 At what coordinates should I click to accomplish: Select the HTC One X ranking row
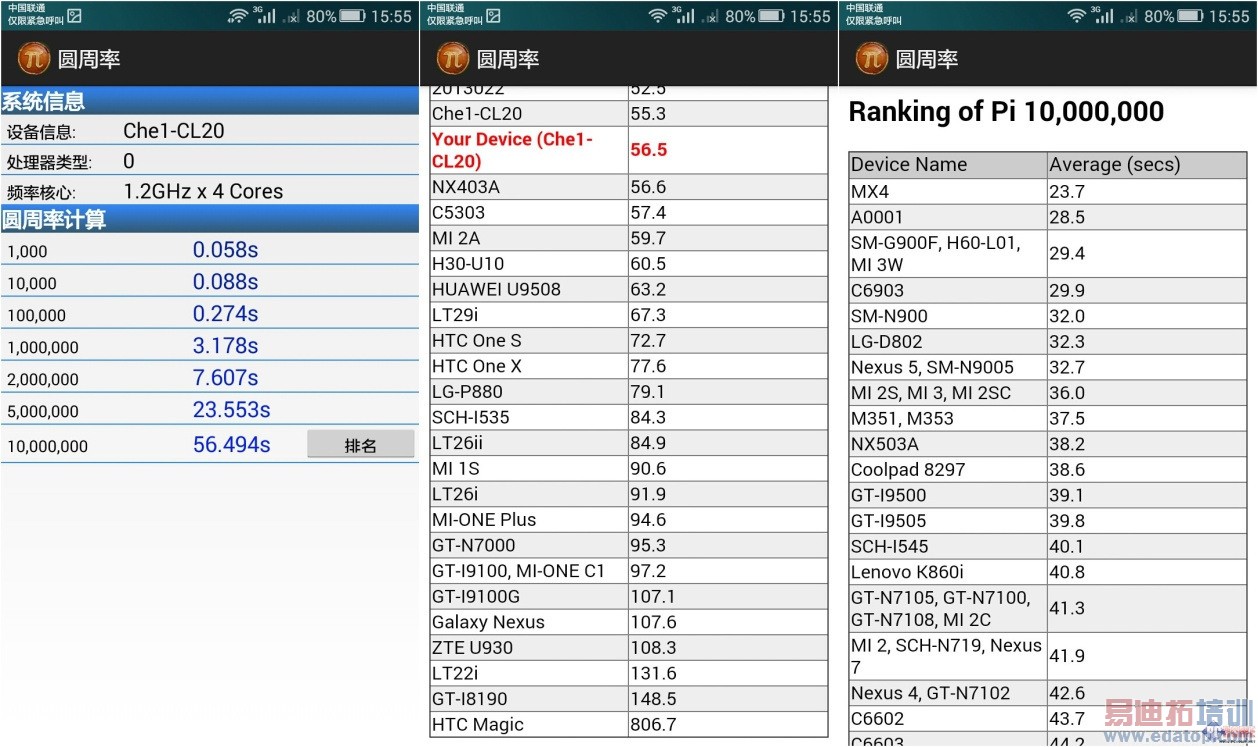[x=629, y=366]
